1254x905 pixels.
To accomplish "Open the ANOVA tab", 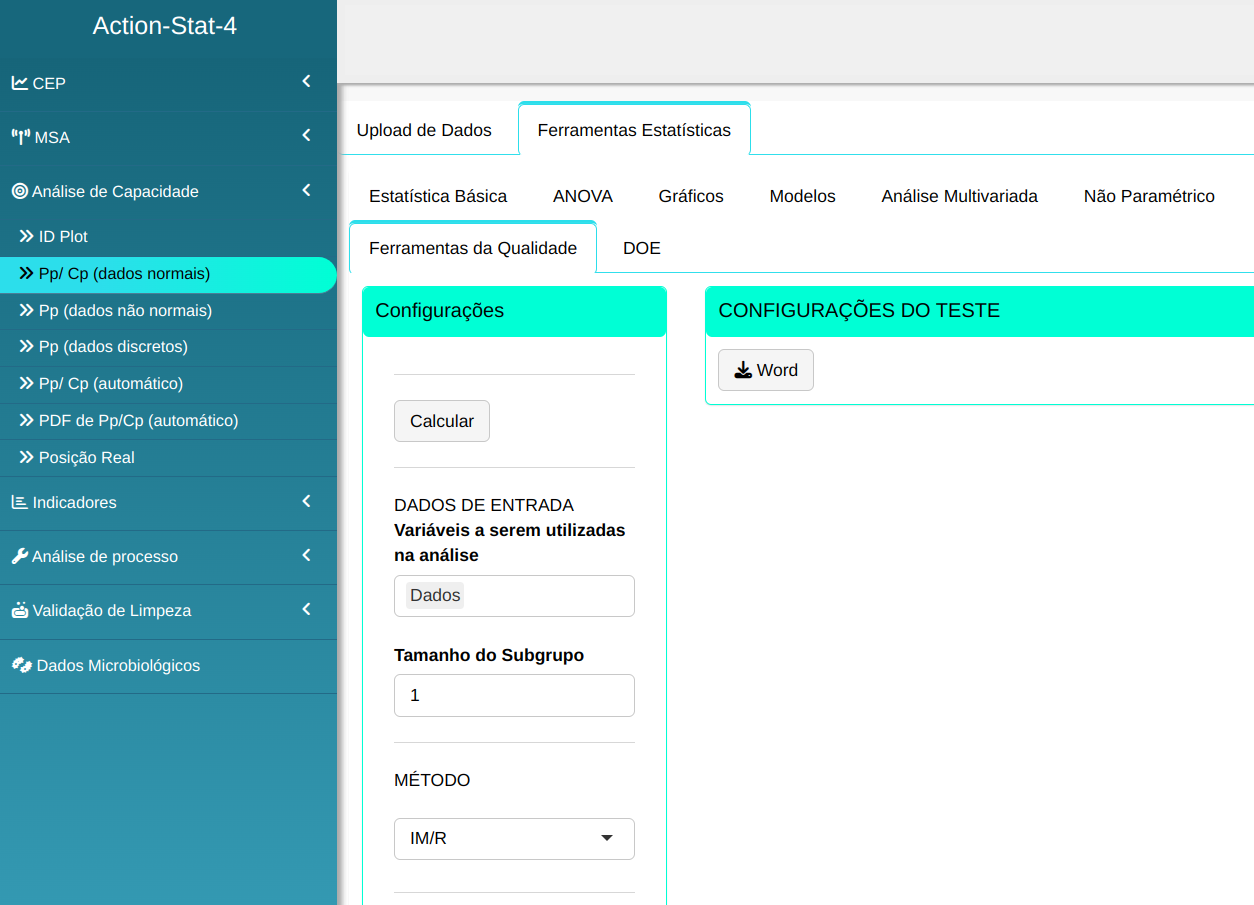I will 582,196.
